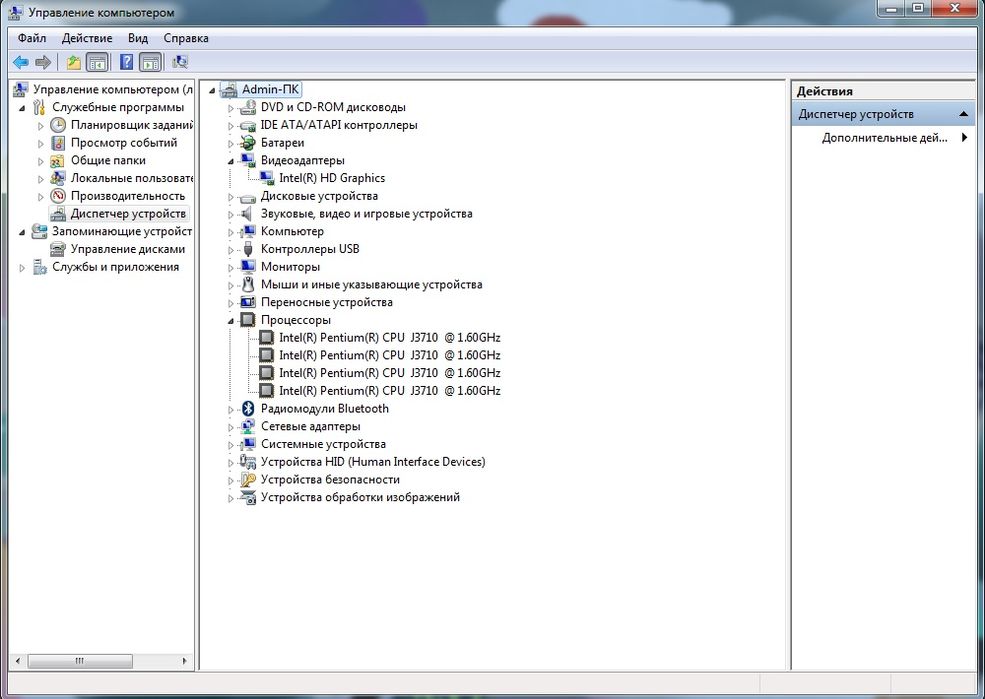Click the left pane scroll left arrow
Screen dimensions: 985x699
(18, 661)
